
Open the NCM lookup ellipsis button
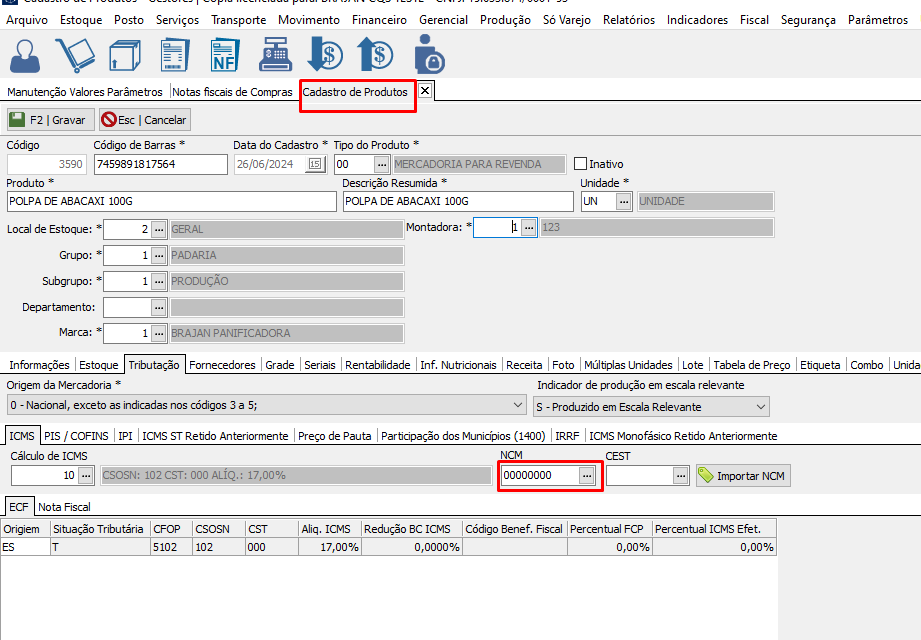click(587, 476)
